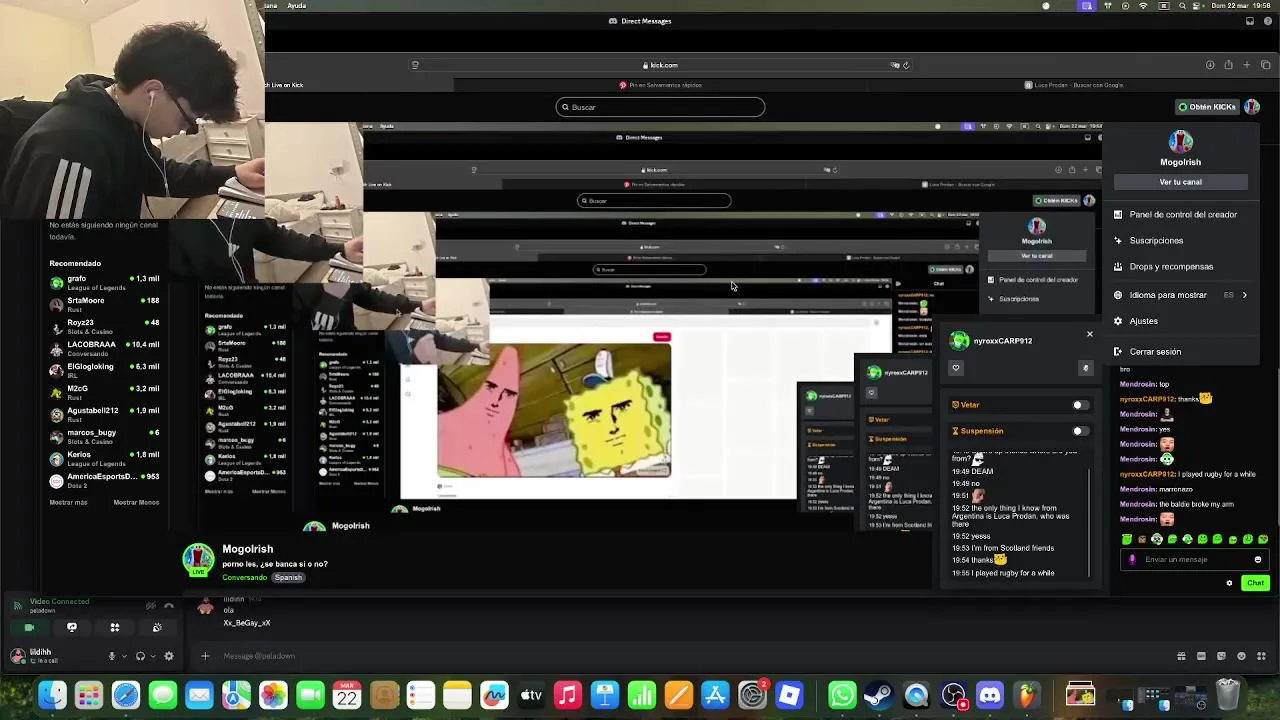
Task: Open Discord from the dock
Action: (990, 695)
